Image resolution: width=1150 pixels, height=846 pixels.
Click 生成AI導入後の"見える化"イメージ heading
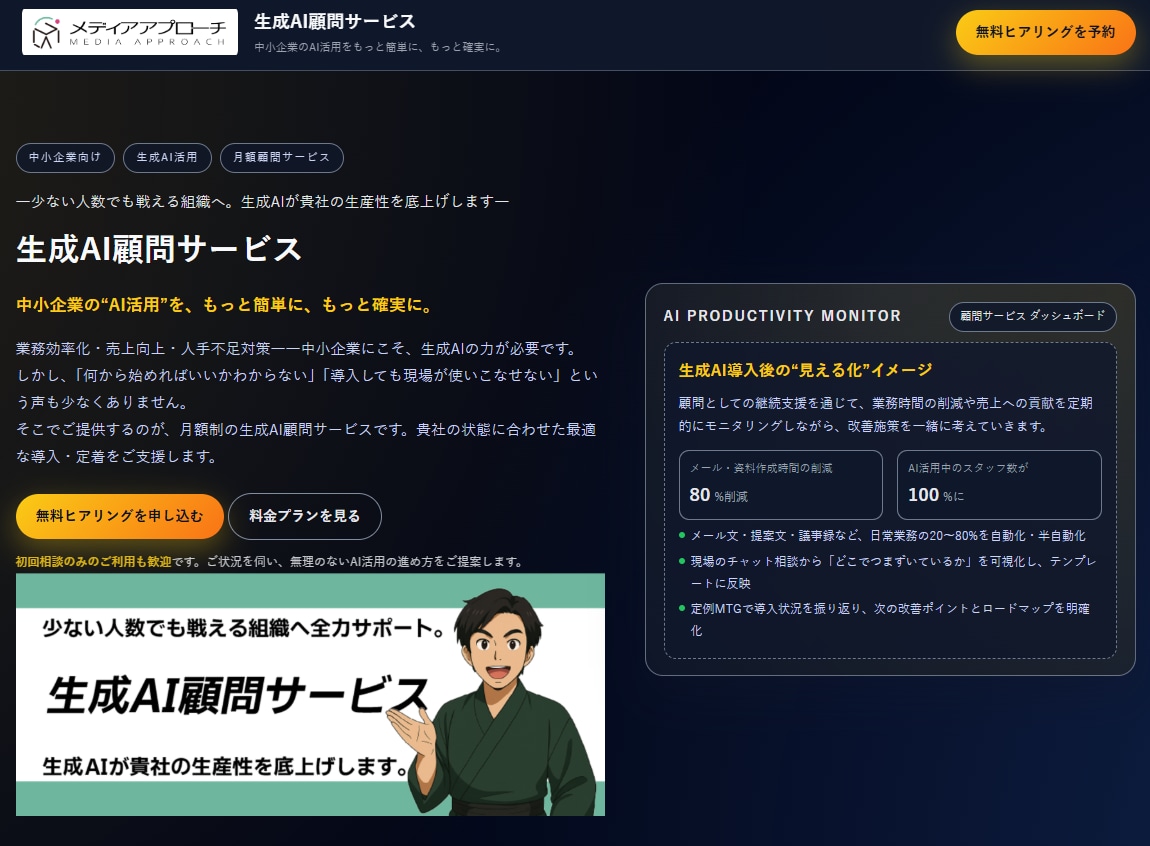tap(805, 370)
